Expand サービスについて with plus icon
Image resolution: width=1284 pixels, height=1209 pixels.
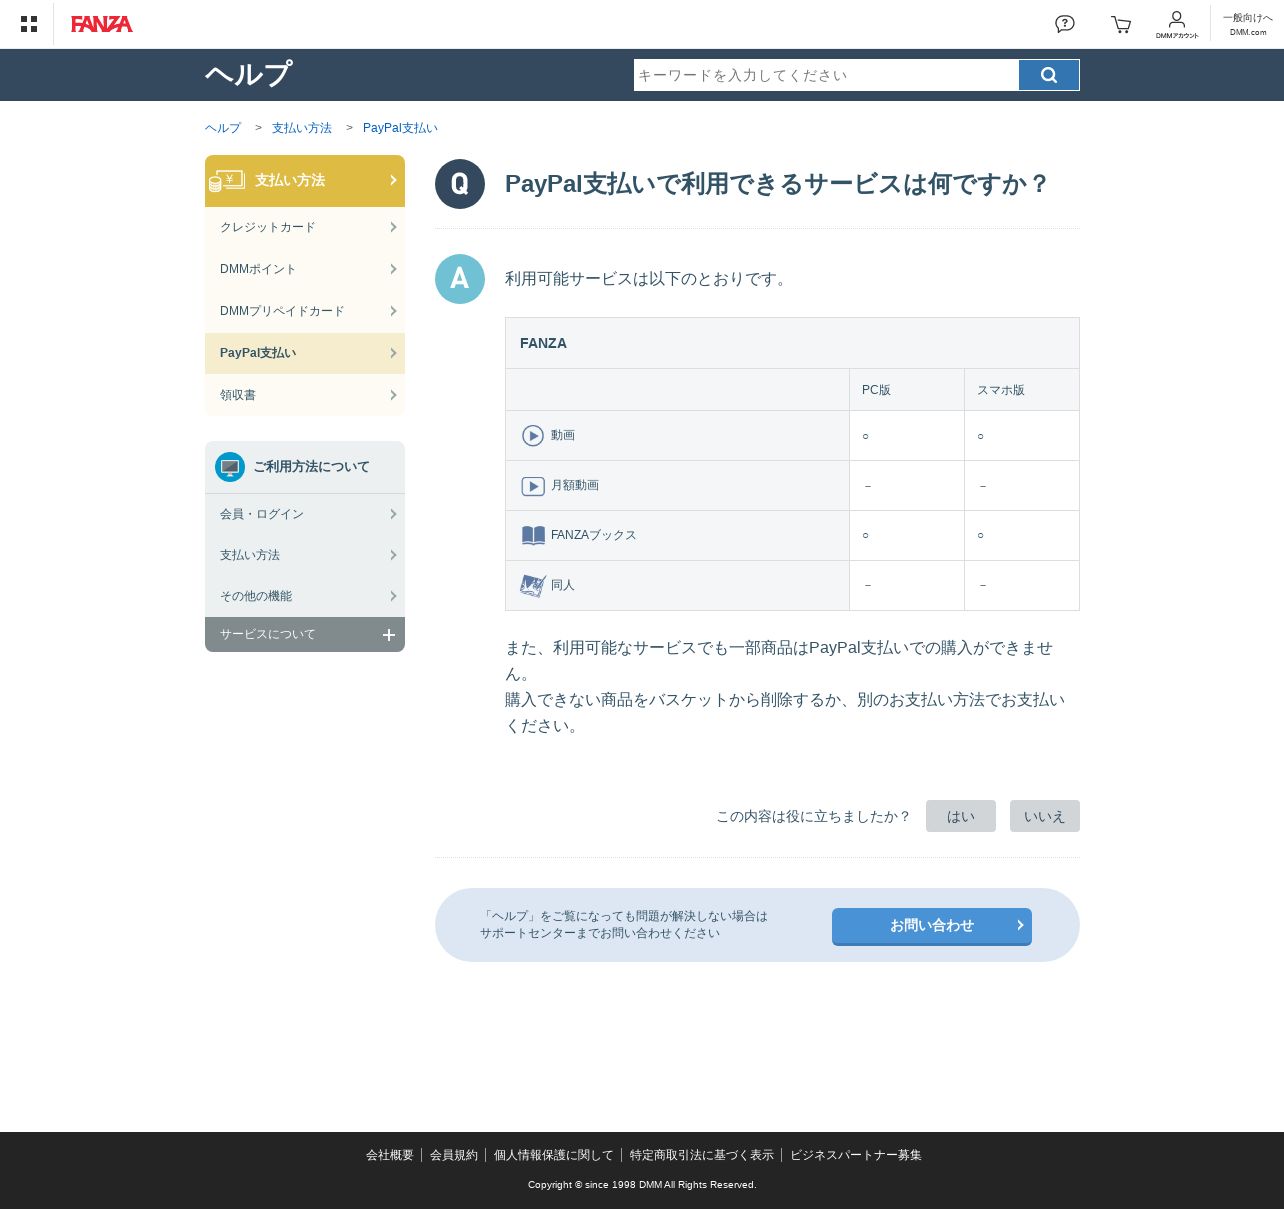click(389, 635)
